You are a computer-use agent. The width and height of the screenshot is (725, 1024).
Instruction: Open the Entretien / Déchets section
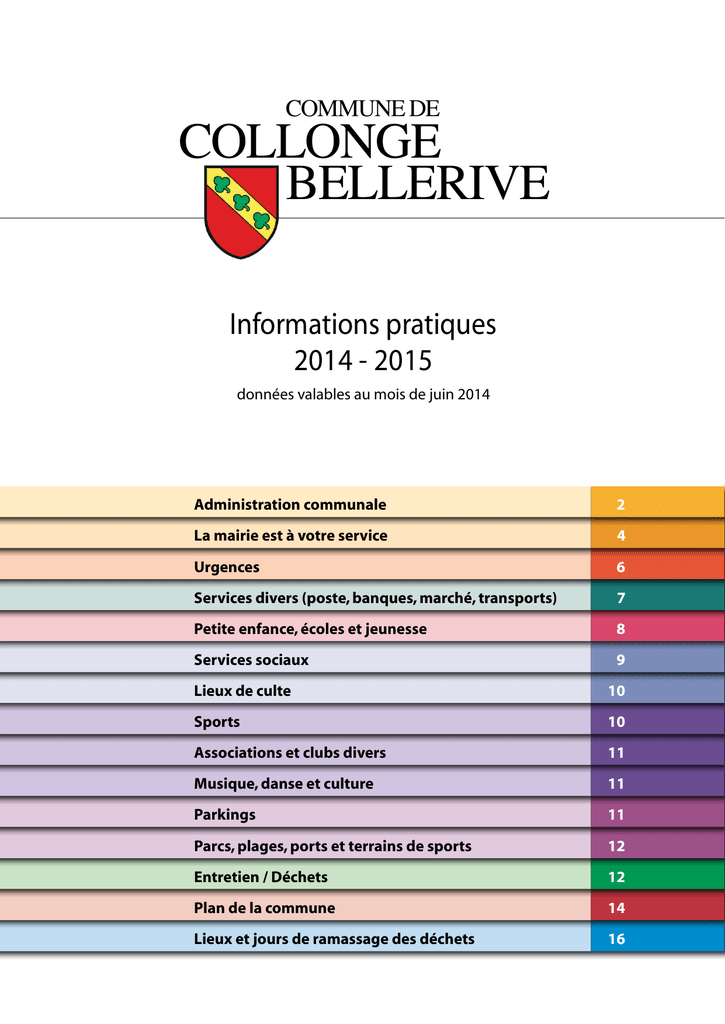click(x=261, y=877)
